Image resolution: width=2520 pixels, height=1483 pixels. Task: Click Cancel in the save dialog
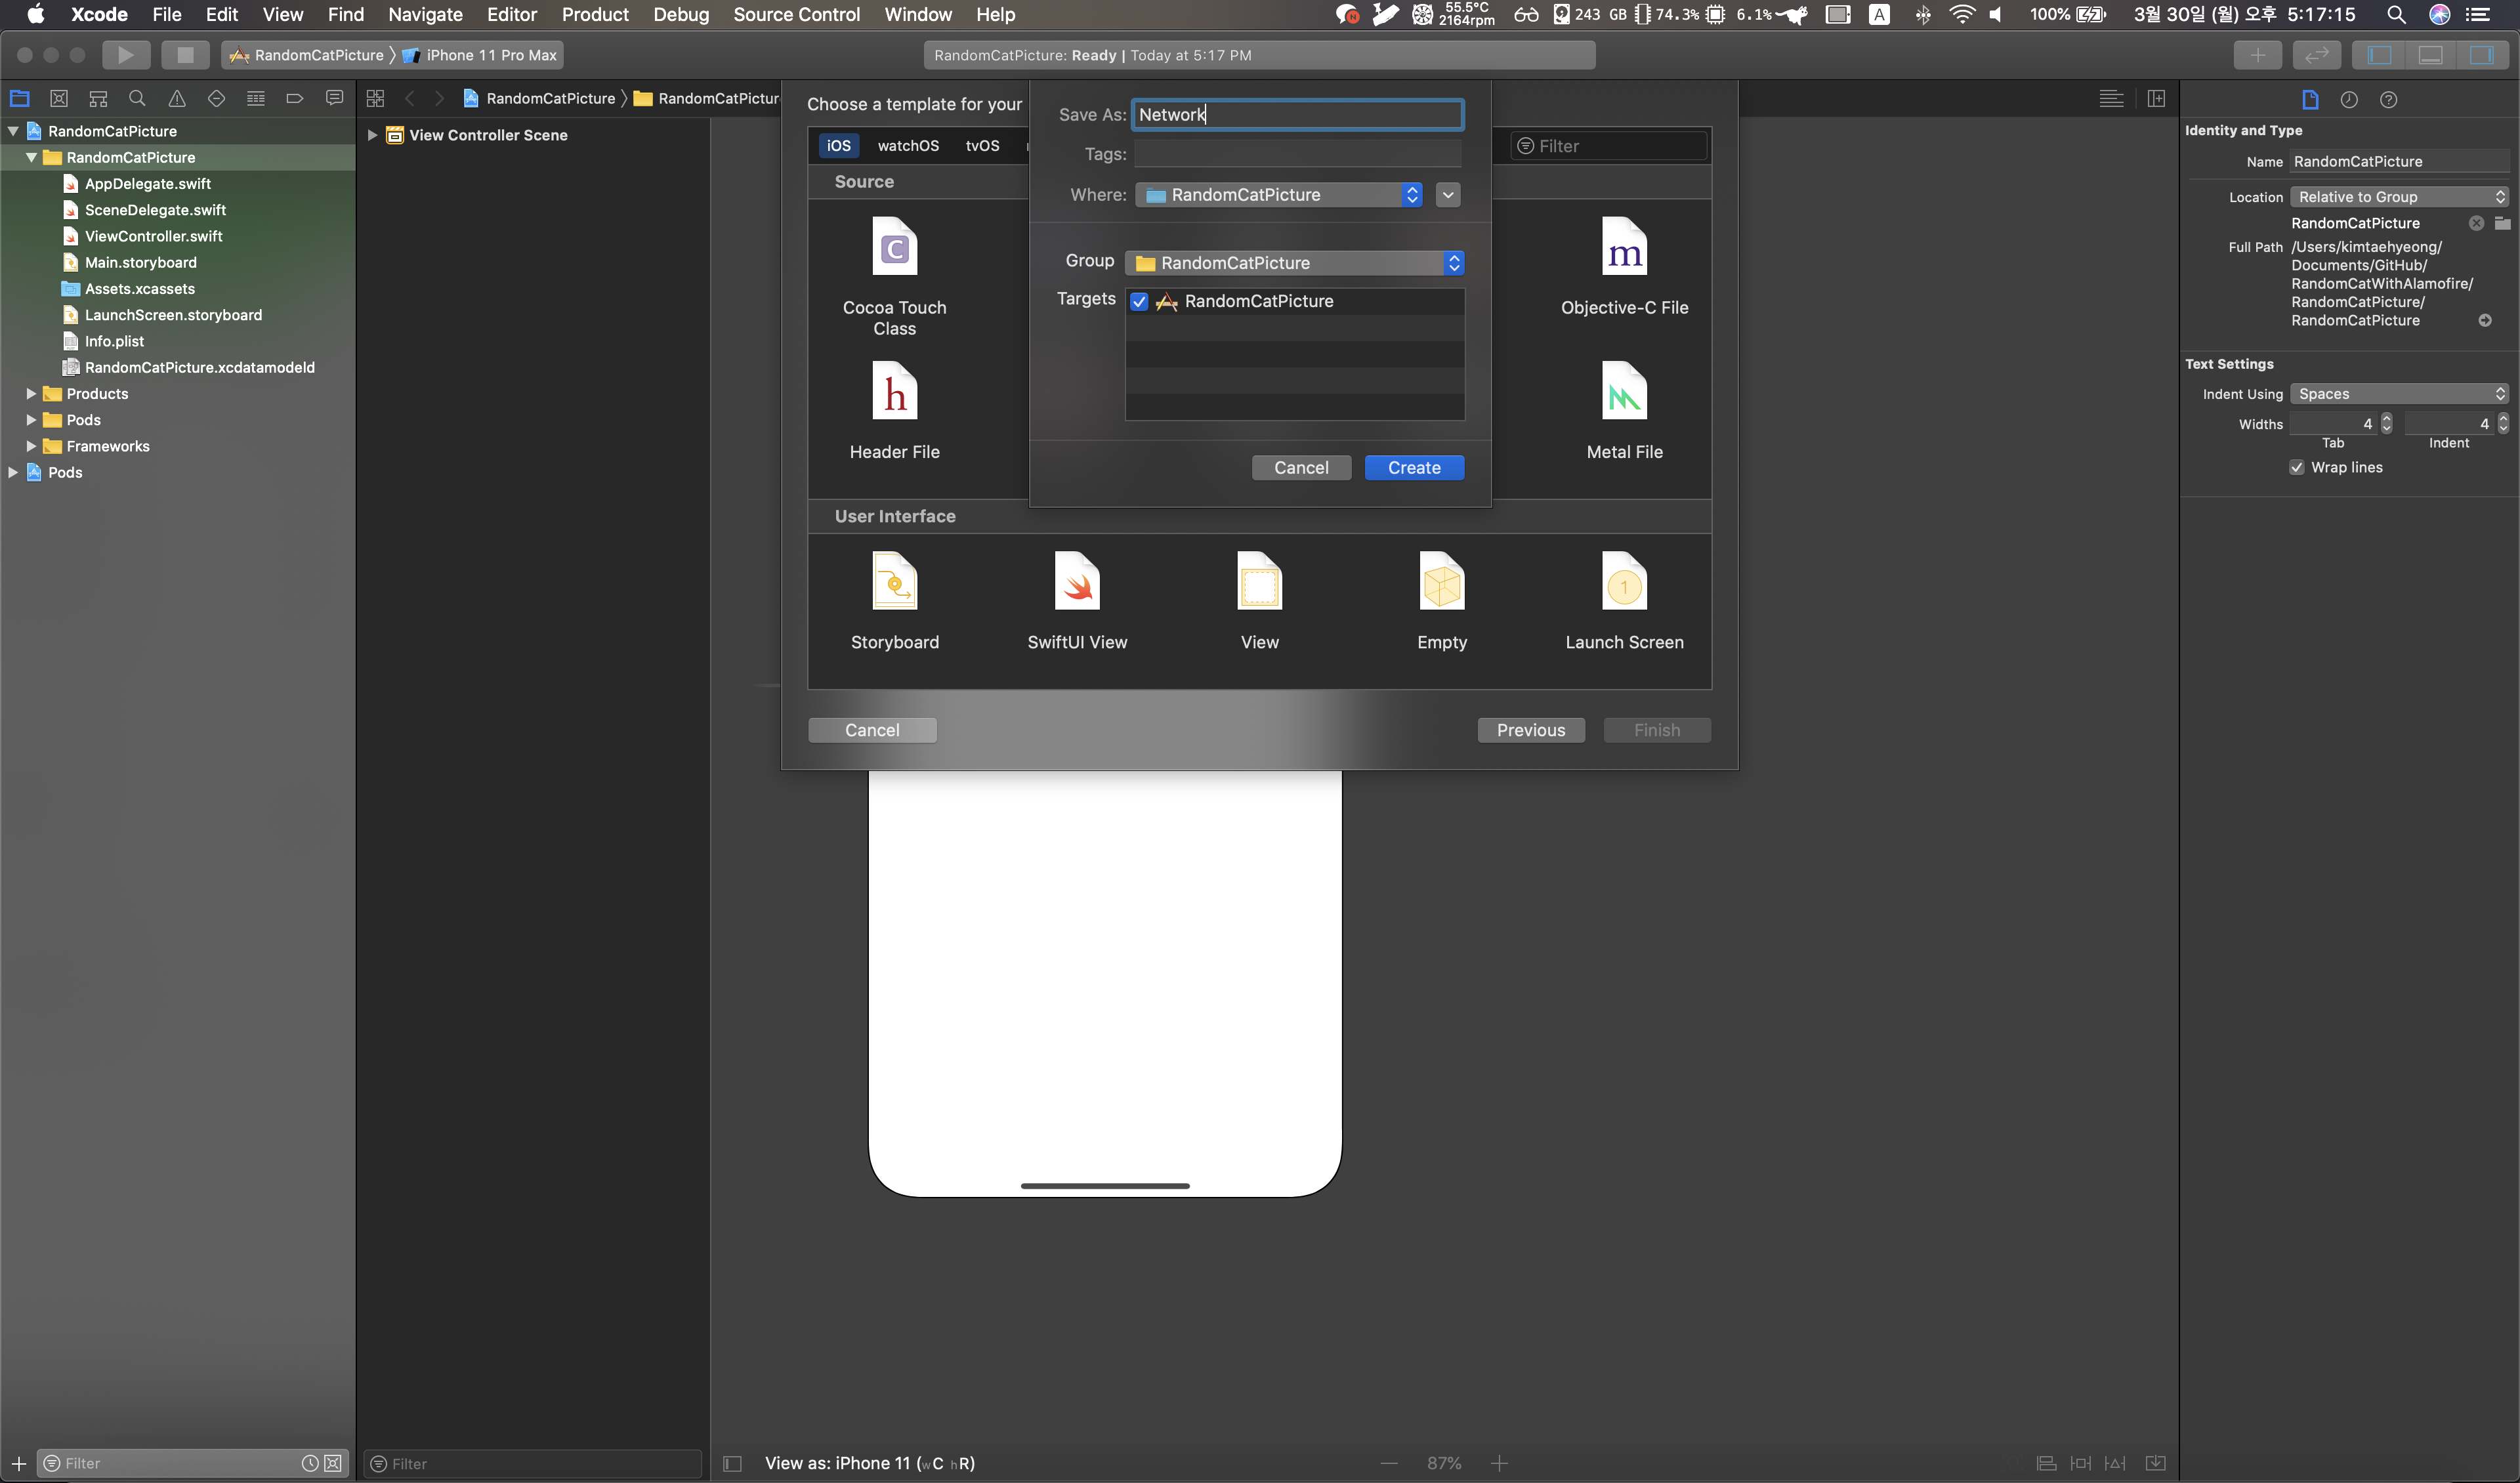pyautogui.click(x=1301, y=467)
